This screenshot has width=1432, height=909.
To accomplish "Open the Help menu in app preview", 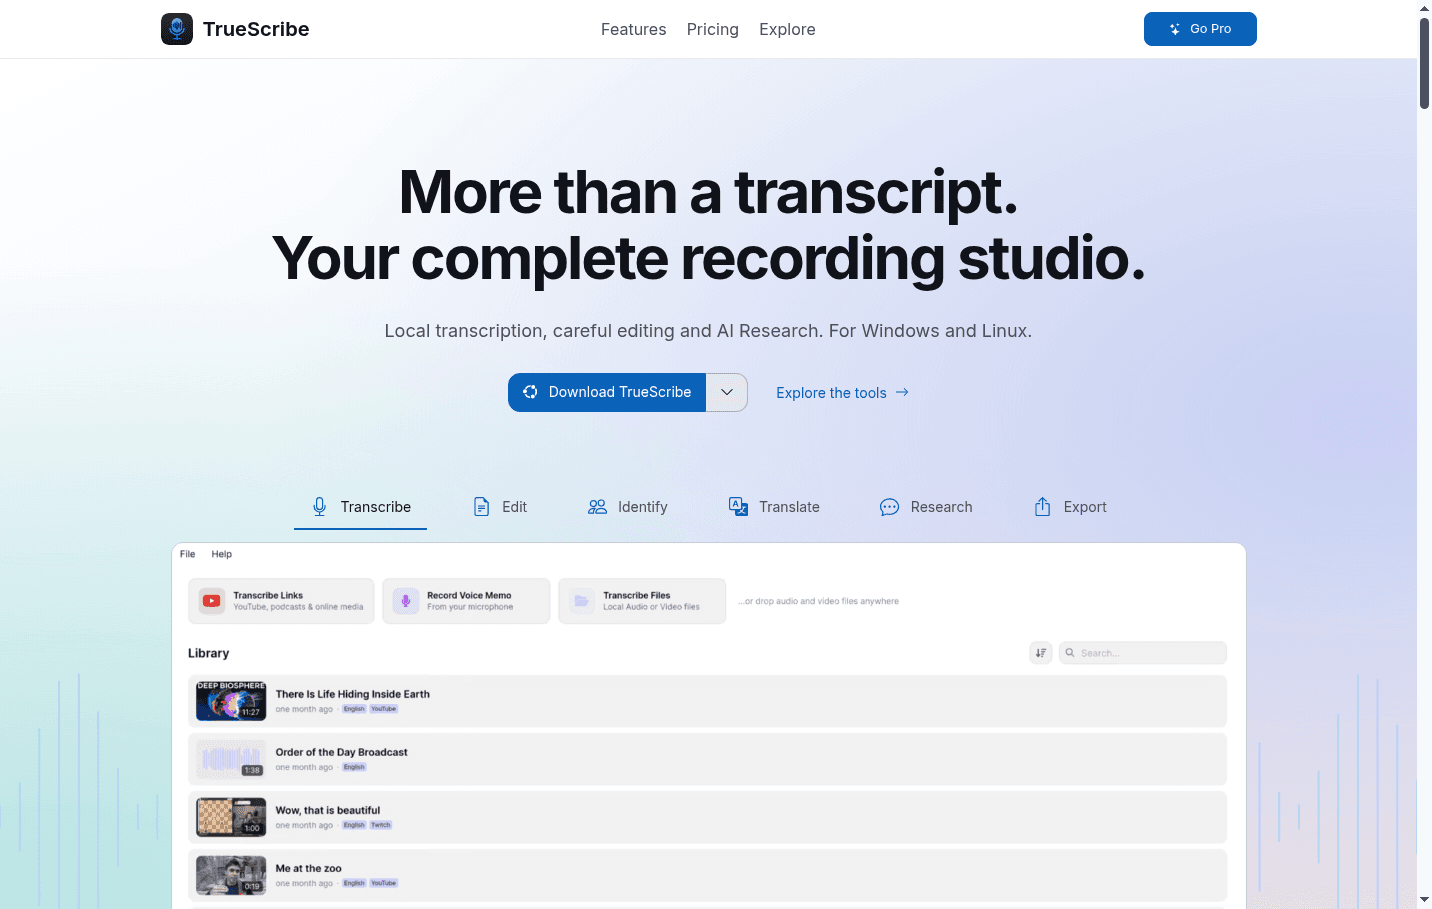I will click(221, 554).
